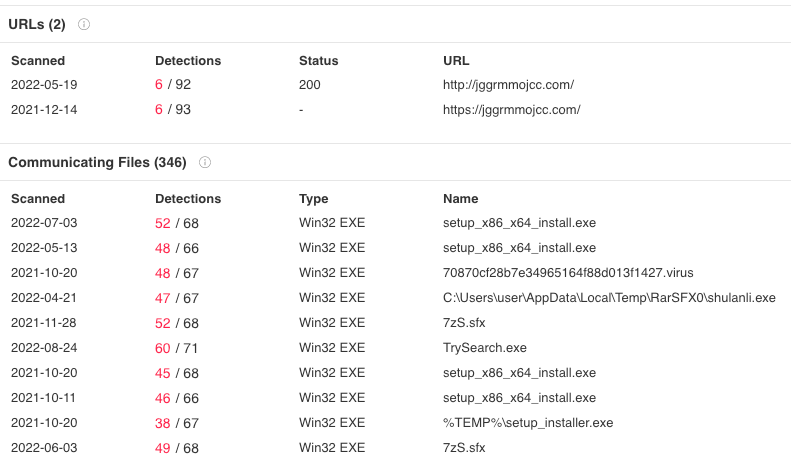Select setup_x86_x64_install.exe scanned on 2022-05-13
The width and height of the screenshot is (791, 467).
point(519,248)
